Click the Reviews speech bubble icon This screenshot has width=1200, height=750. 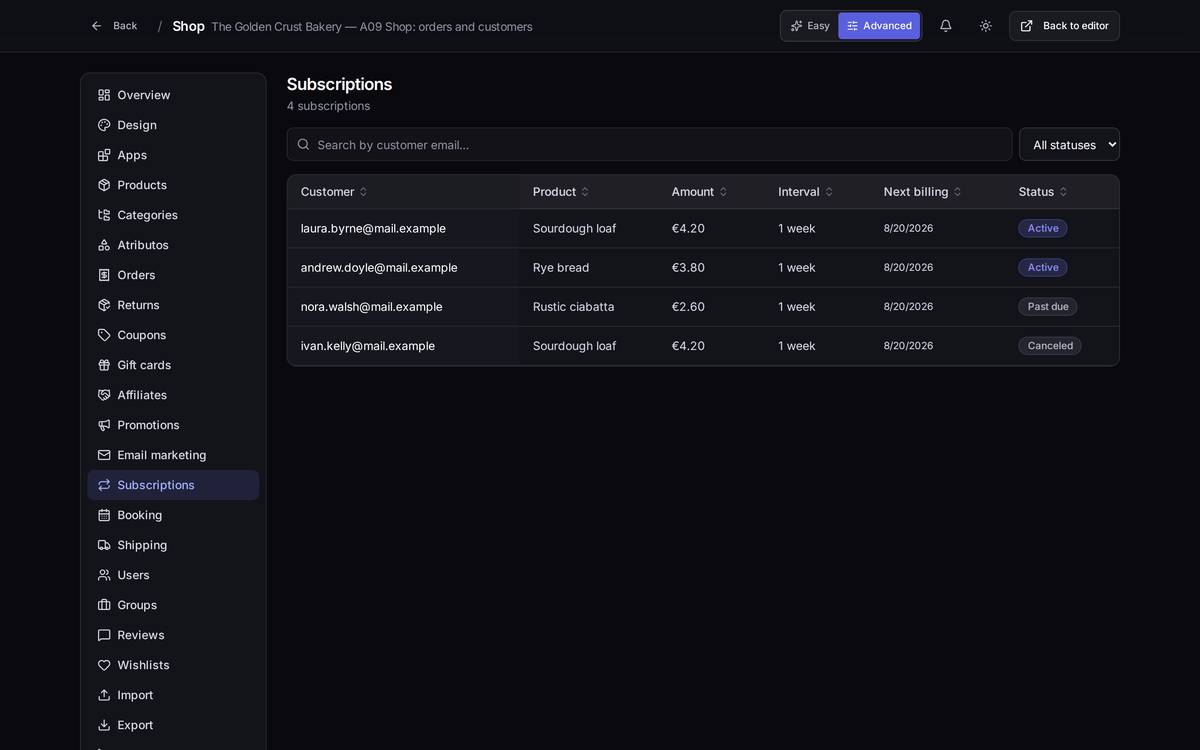tap(104, 635)
